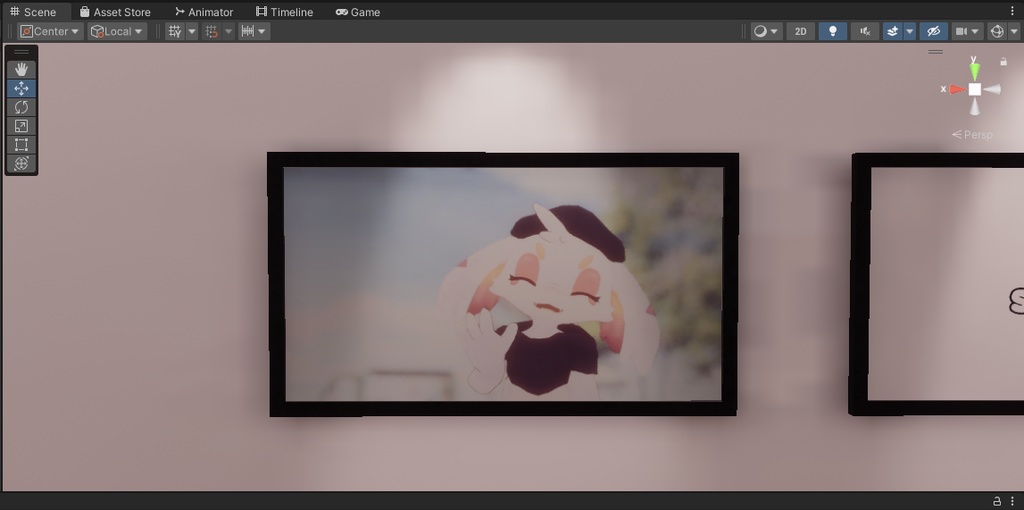Viewport: 1024px width, 510px height.
Task: Expand the effects options dropdown arrow
Action: coord(910,31)
